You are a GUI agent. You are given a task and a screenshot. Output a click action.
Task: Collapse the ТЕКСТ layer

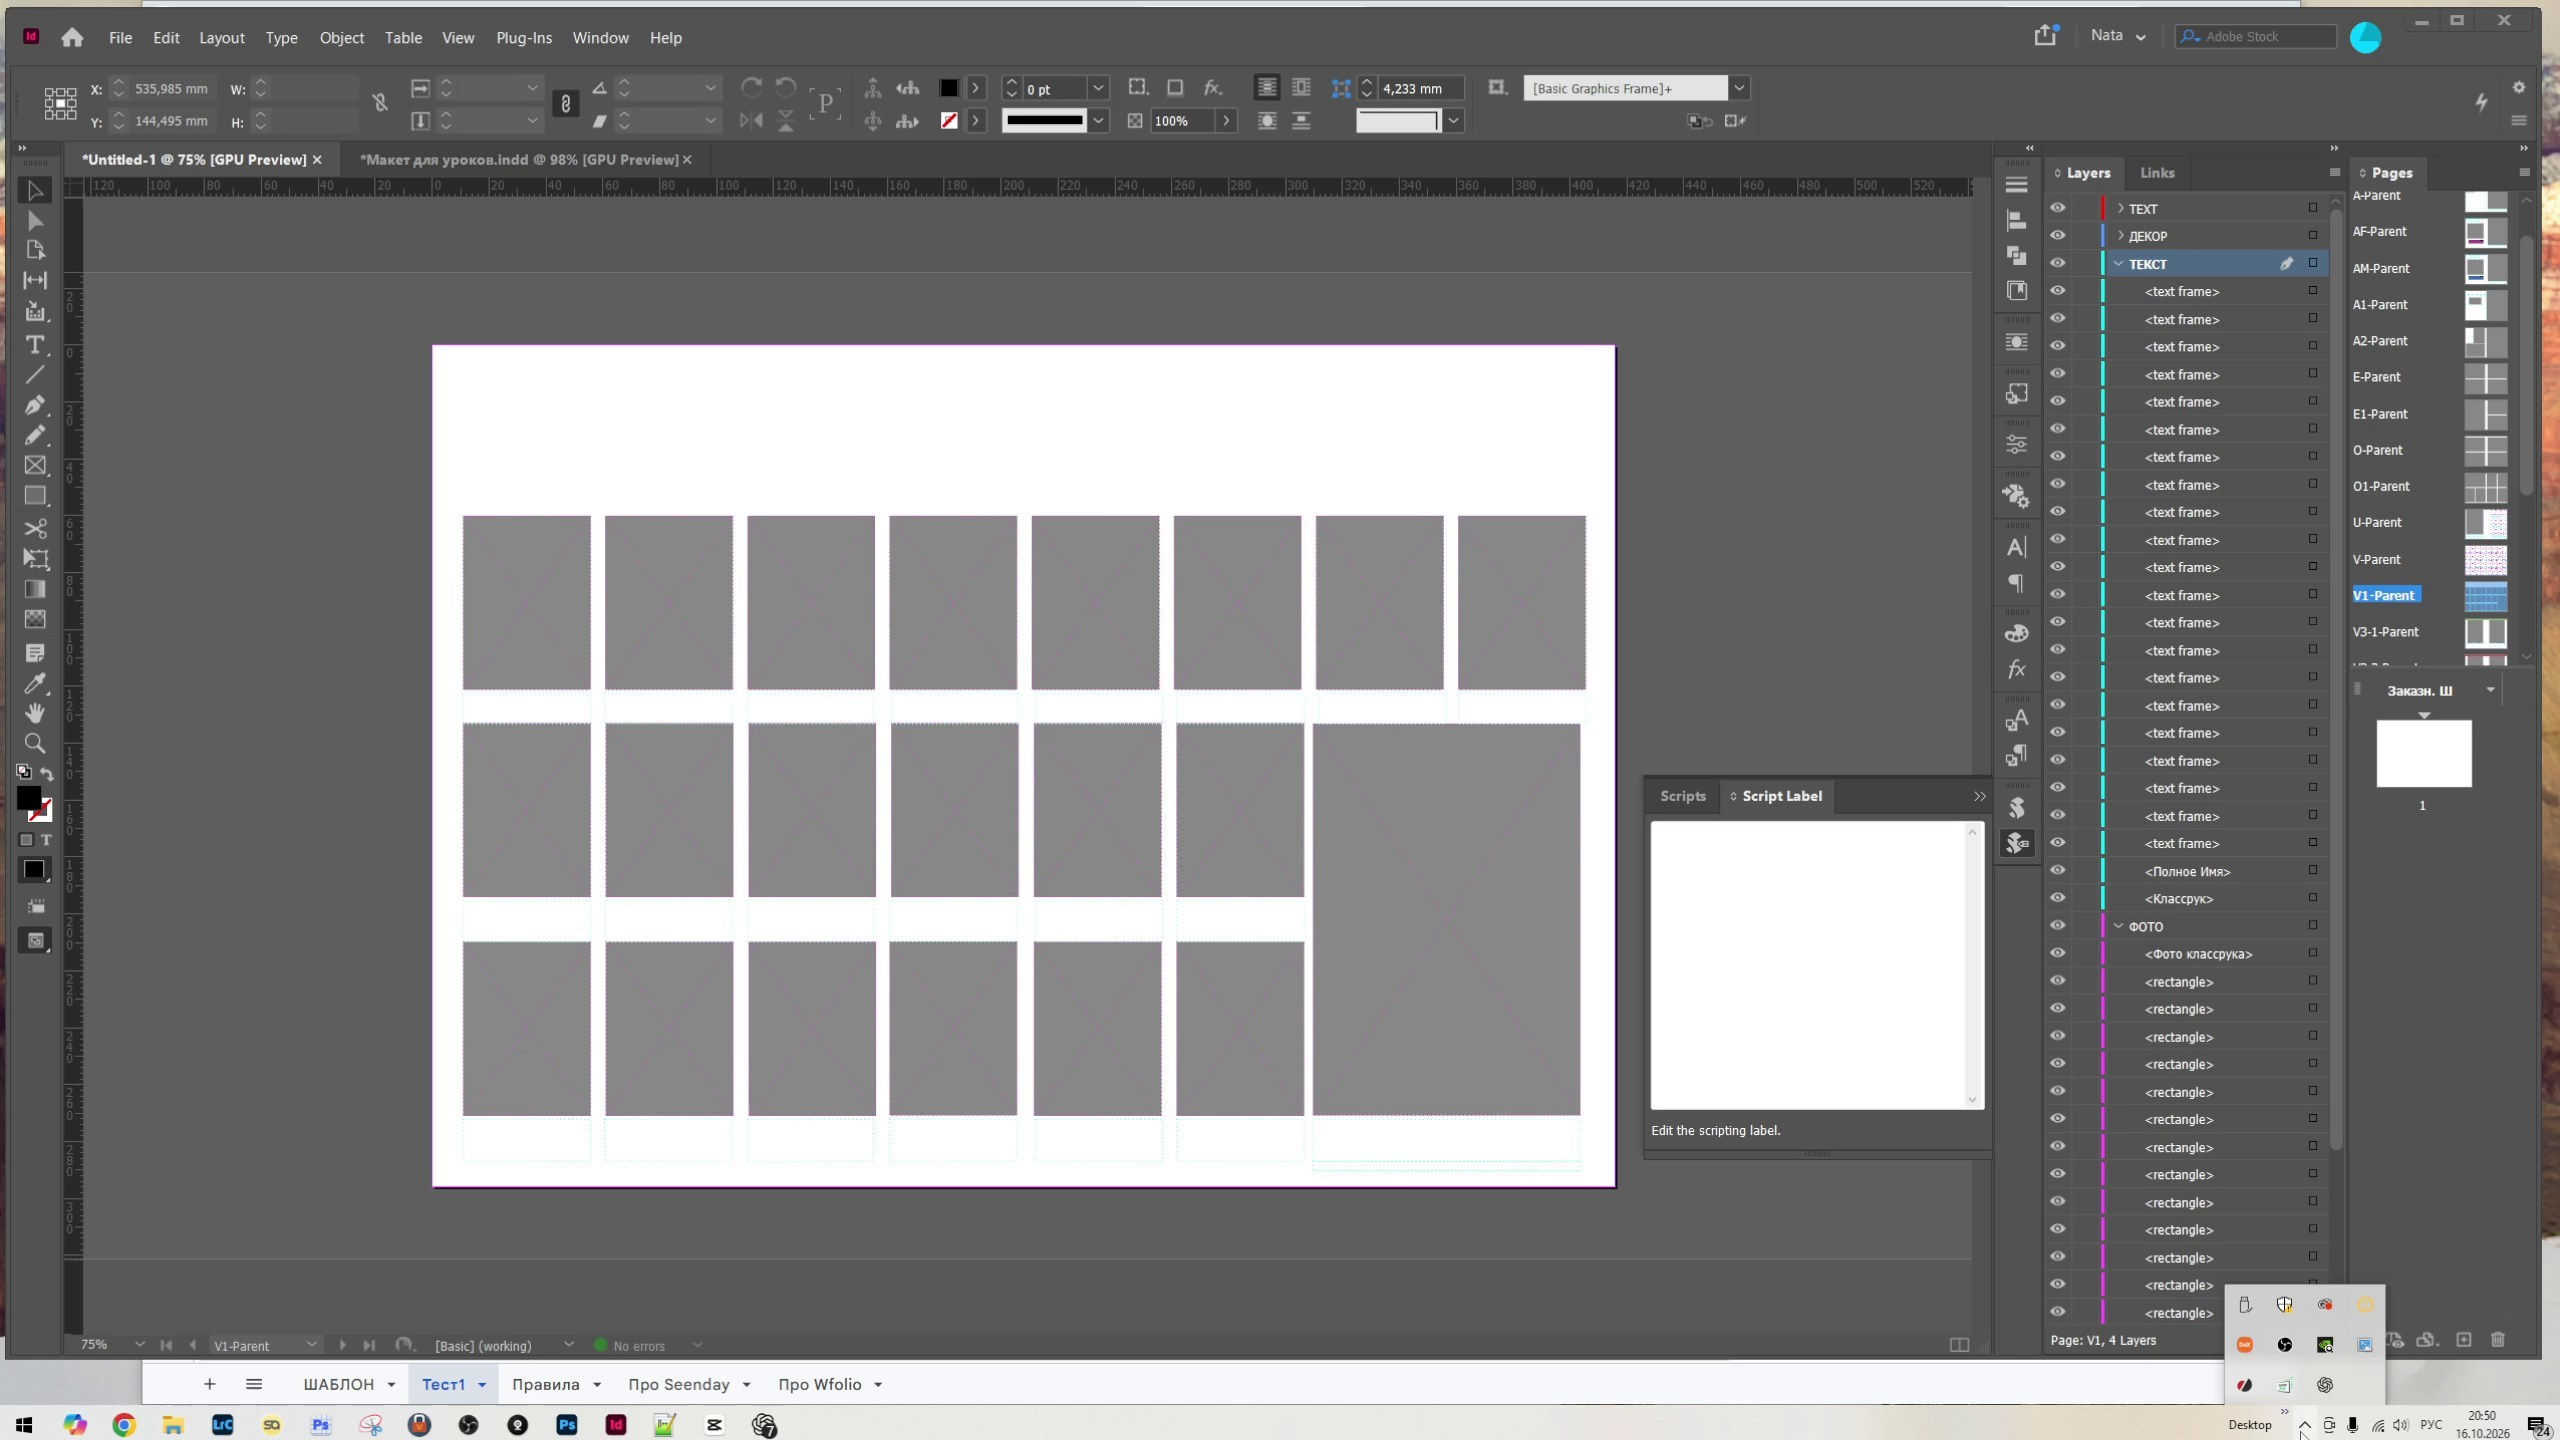pyautogui.click(x=2118, y=264)
